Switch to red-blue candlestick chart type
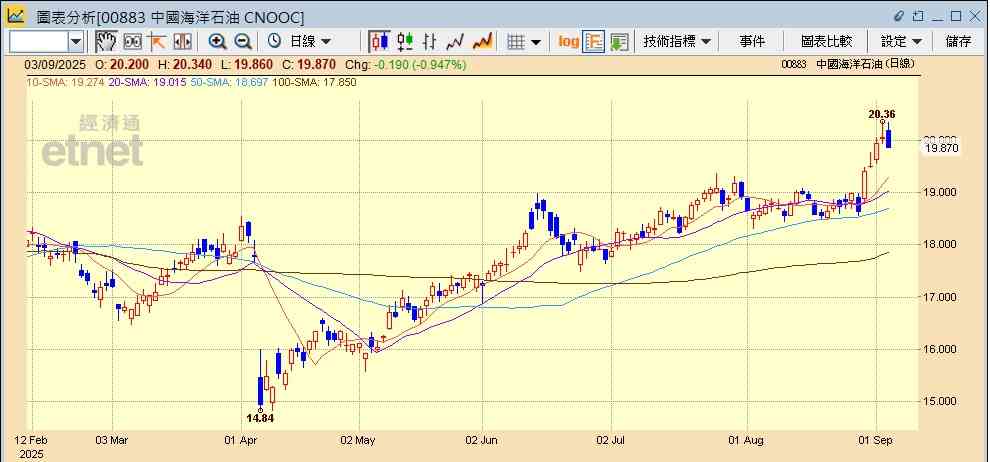 [x=379, y=42]
